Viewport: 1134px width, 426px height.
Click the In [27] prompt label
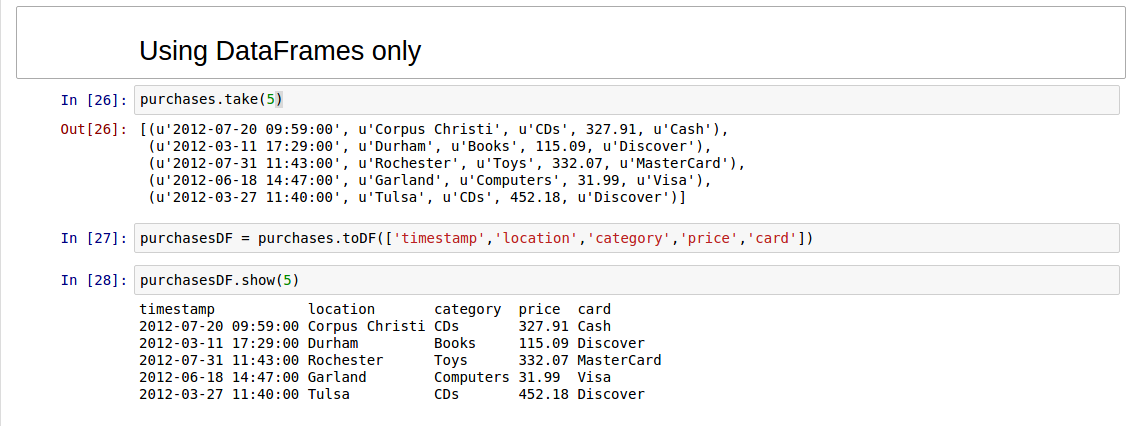(94, 238)
